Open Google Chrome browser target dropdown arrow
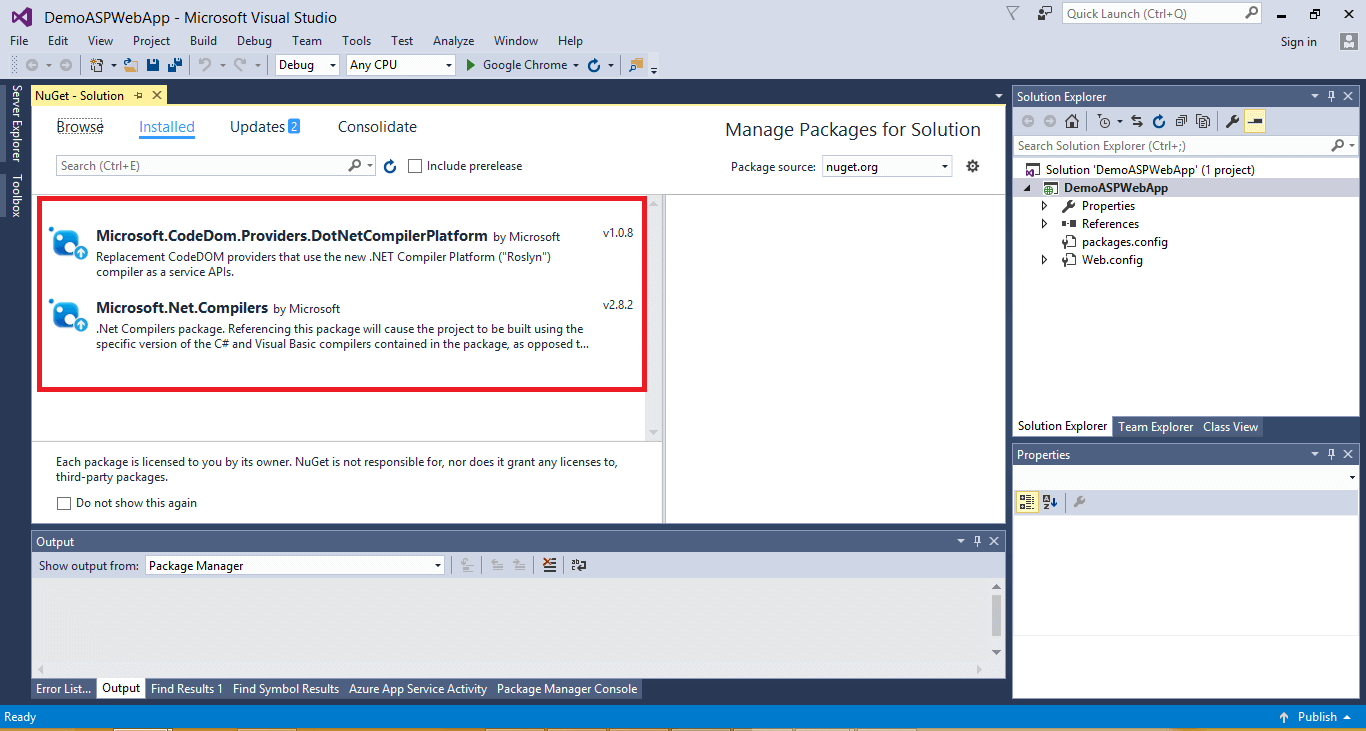This screenshot has height=731, width=1366. click(575, 65)
